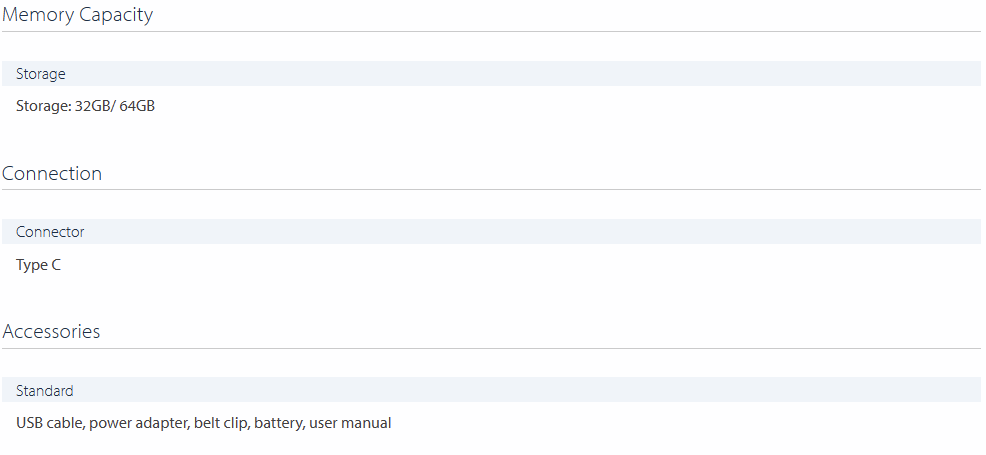Click the word Memory in the heading

(38, 15)
